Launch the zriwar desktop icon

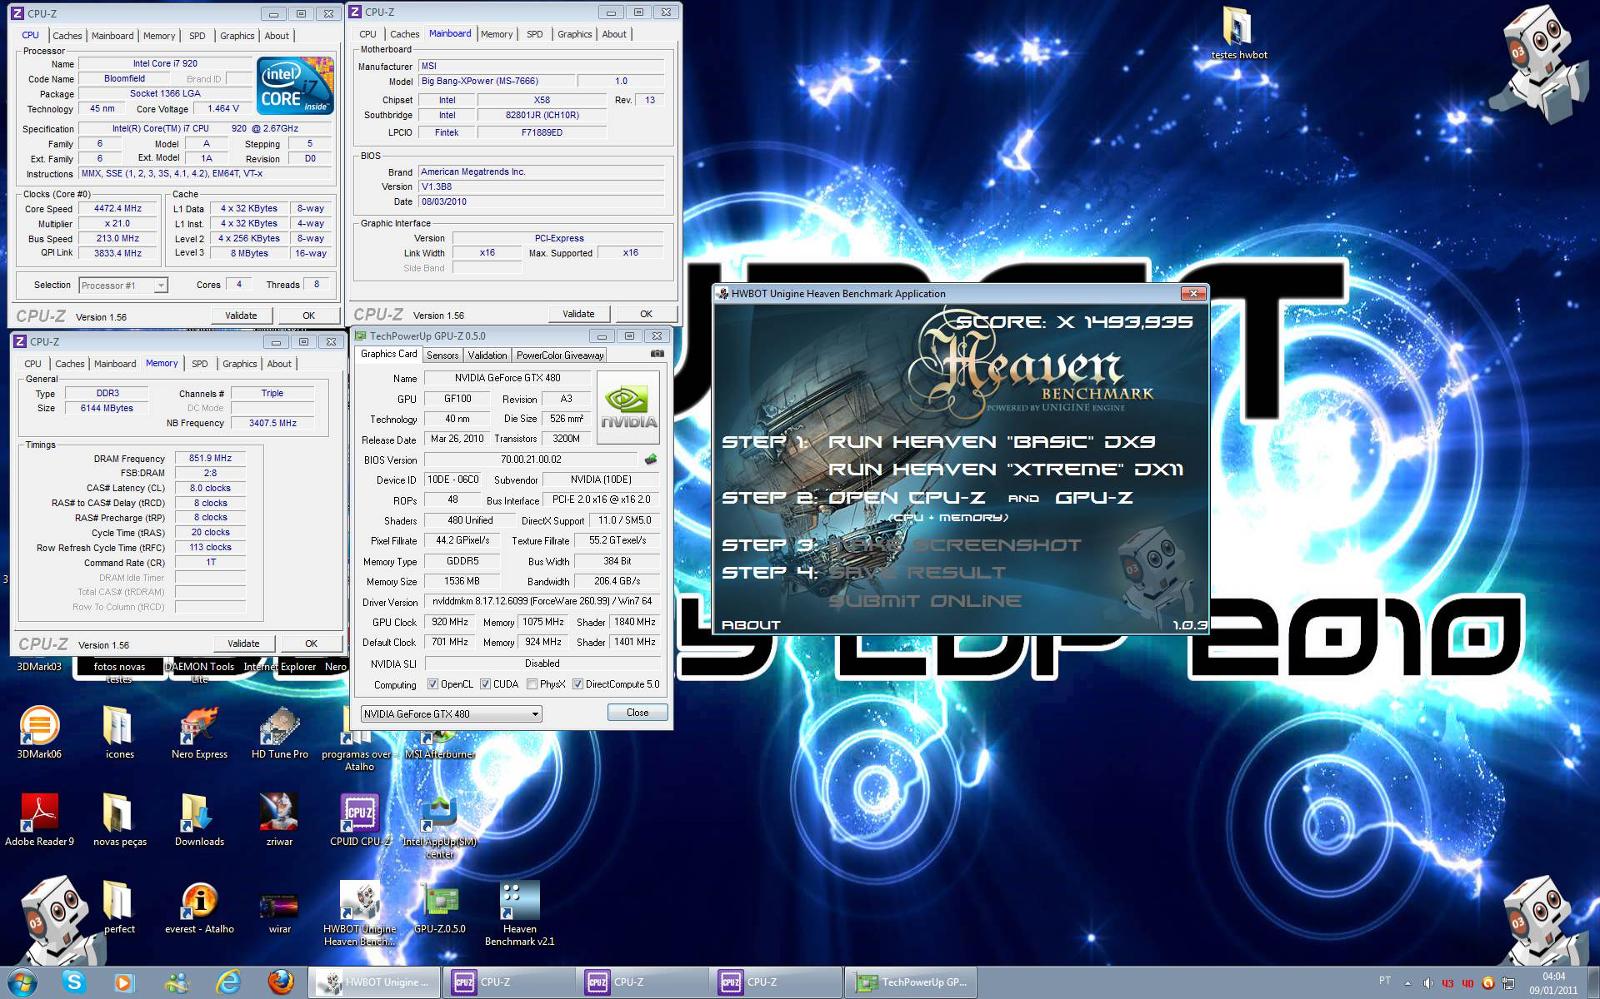click(x=279, y=819)
